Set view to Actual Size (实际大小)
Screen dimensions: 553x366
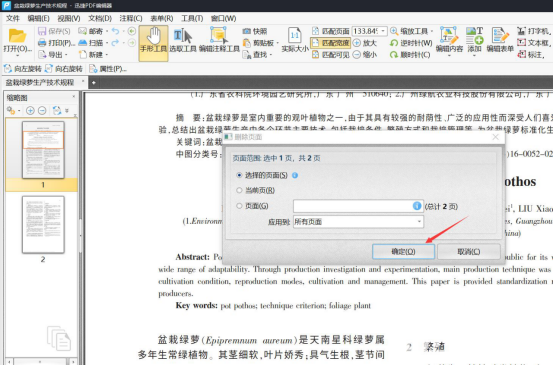295,40
